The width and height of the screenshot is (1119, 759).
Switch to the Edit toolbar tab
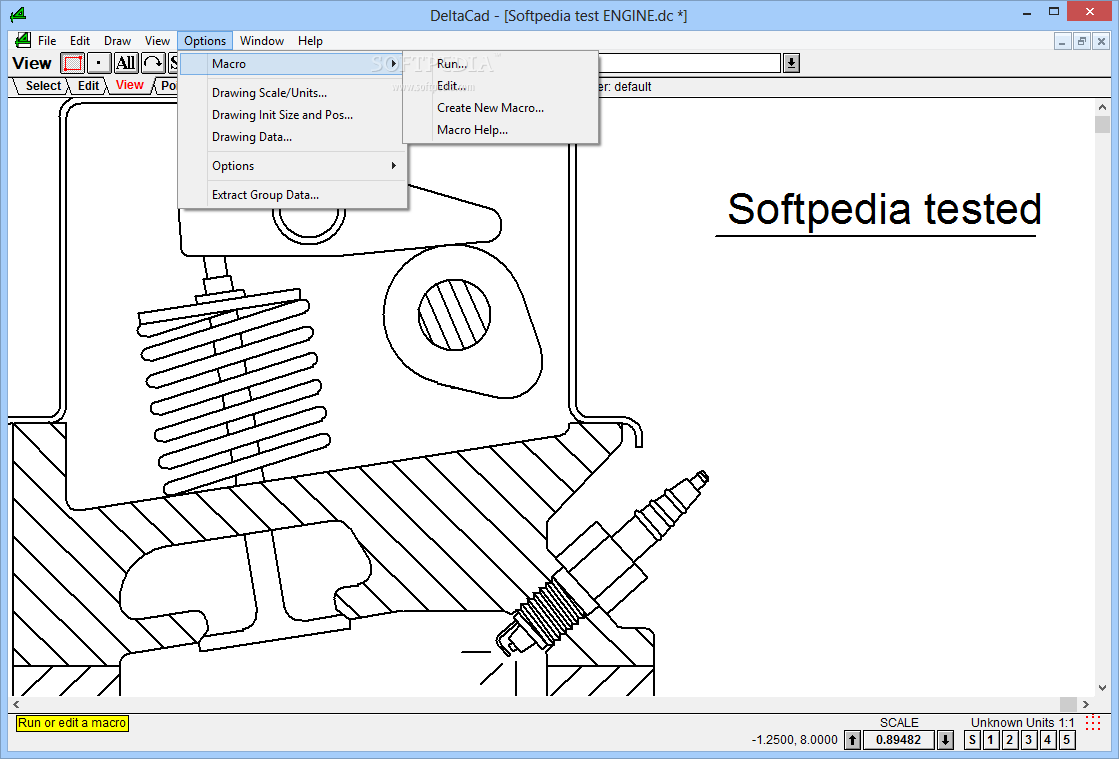point(88,86)
